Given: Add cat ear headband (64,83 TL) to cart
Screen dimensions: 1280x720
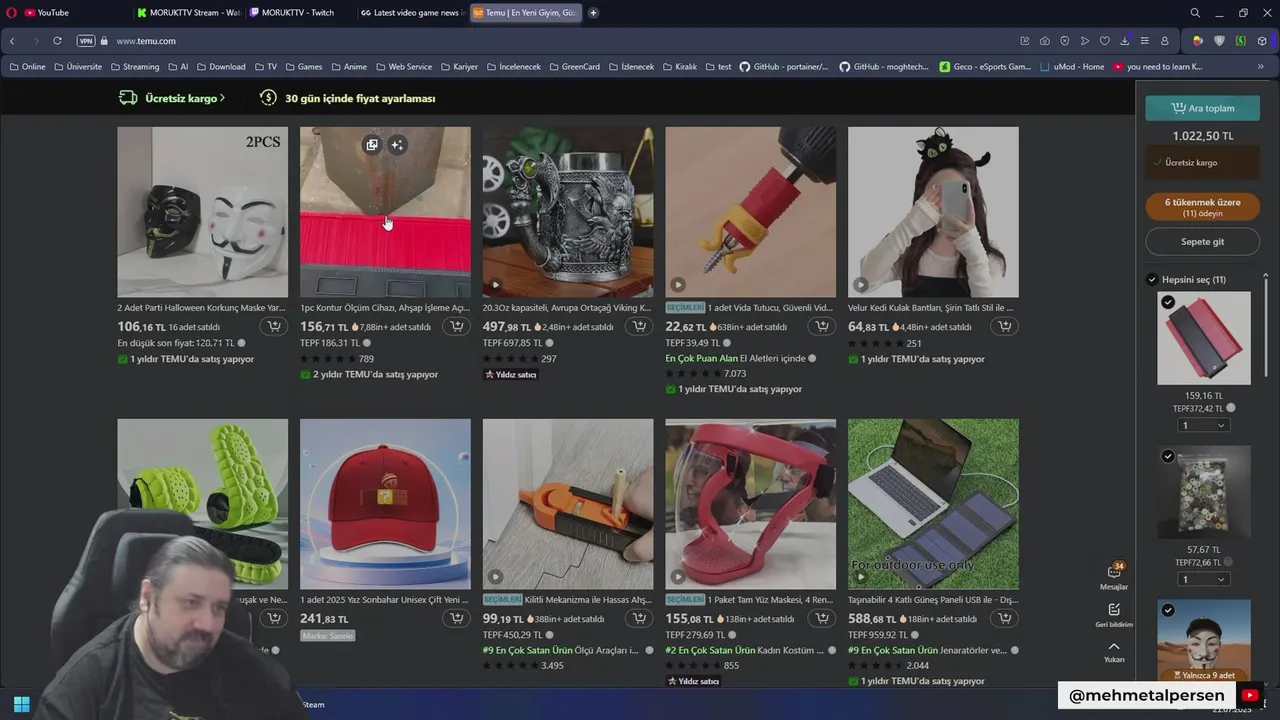Looking at the screenshot, I should click(x=1005, y=326).
